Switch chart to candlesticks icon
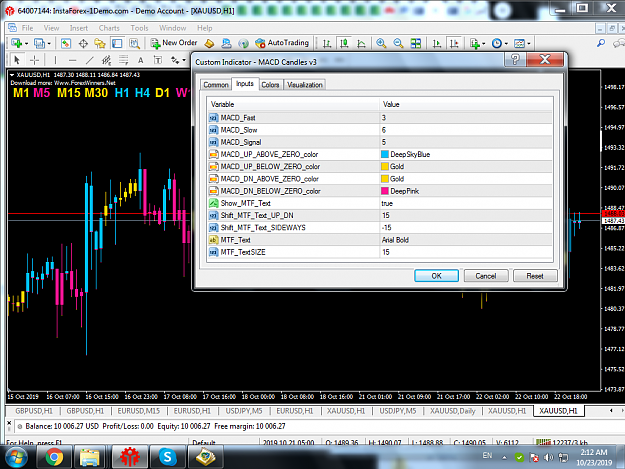Viewport: 625px width, 469px height. [x=344, y=43]
